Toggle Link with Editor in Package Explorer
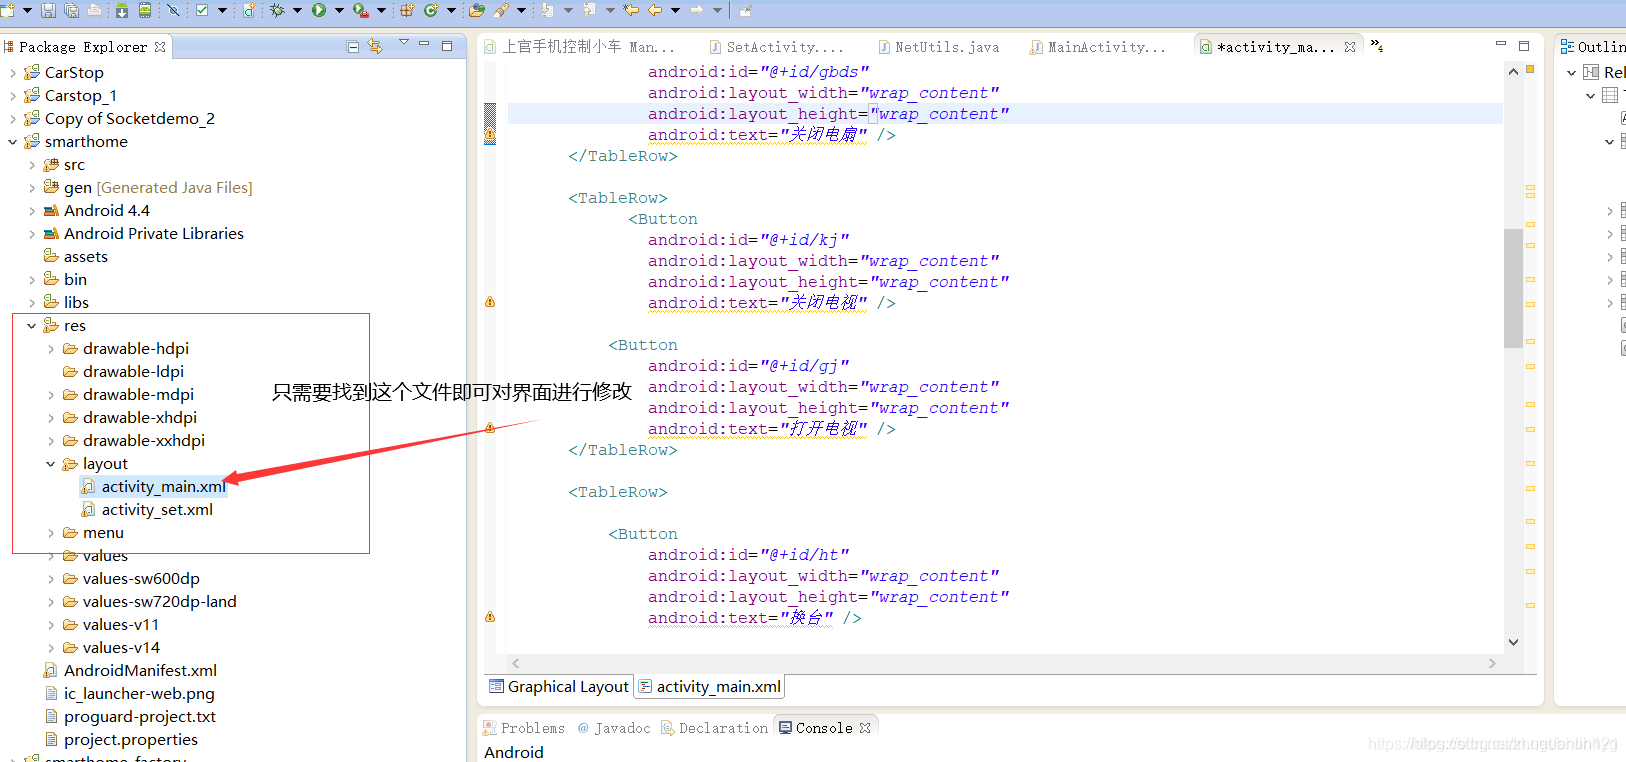The width and height of the screenshot is (1626, 762). click(376, 46)
